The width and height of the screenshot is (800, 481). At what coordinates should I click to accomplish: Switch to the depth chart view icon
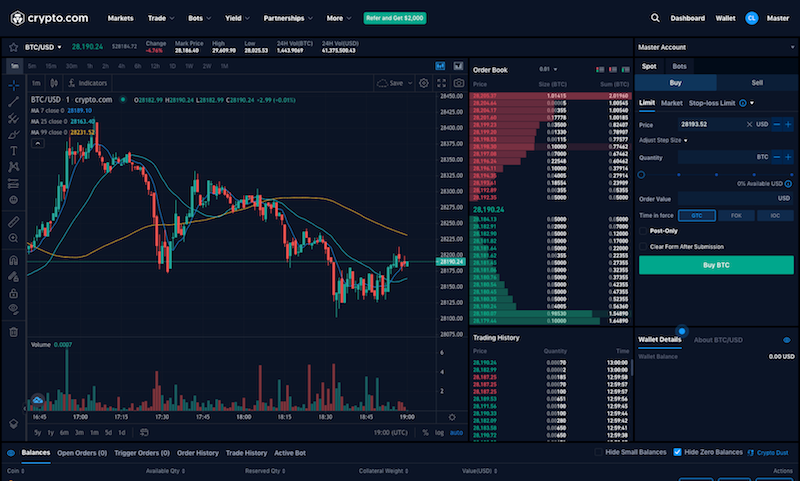[458, 66]
